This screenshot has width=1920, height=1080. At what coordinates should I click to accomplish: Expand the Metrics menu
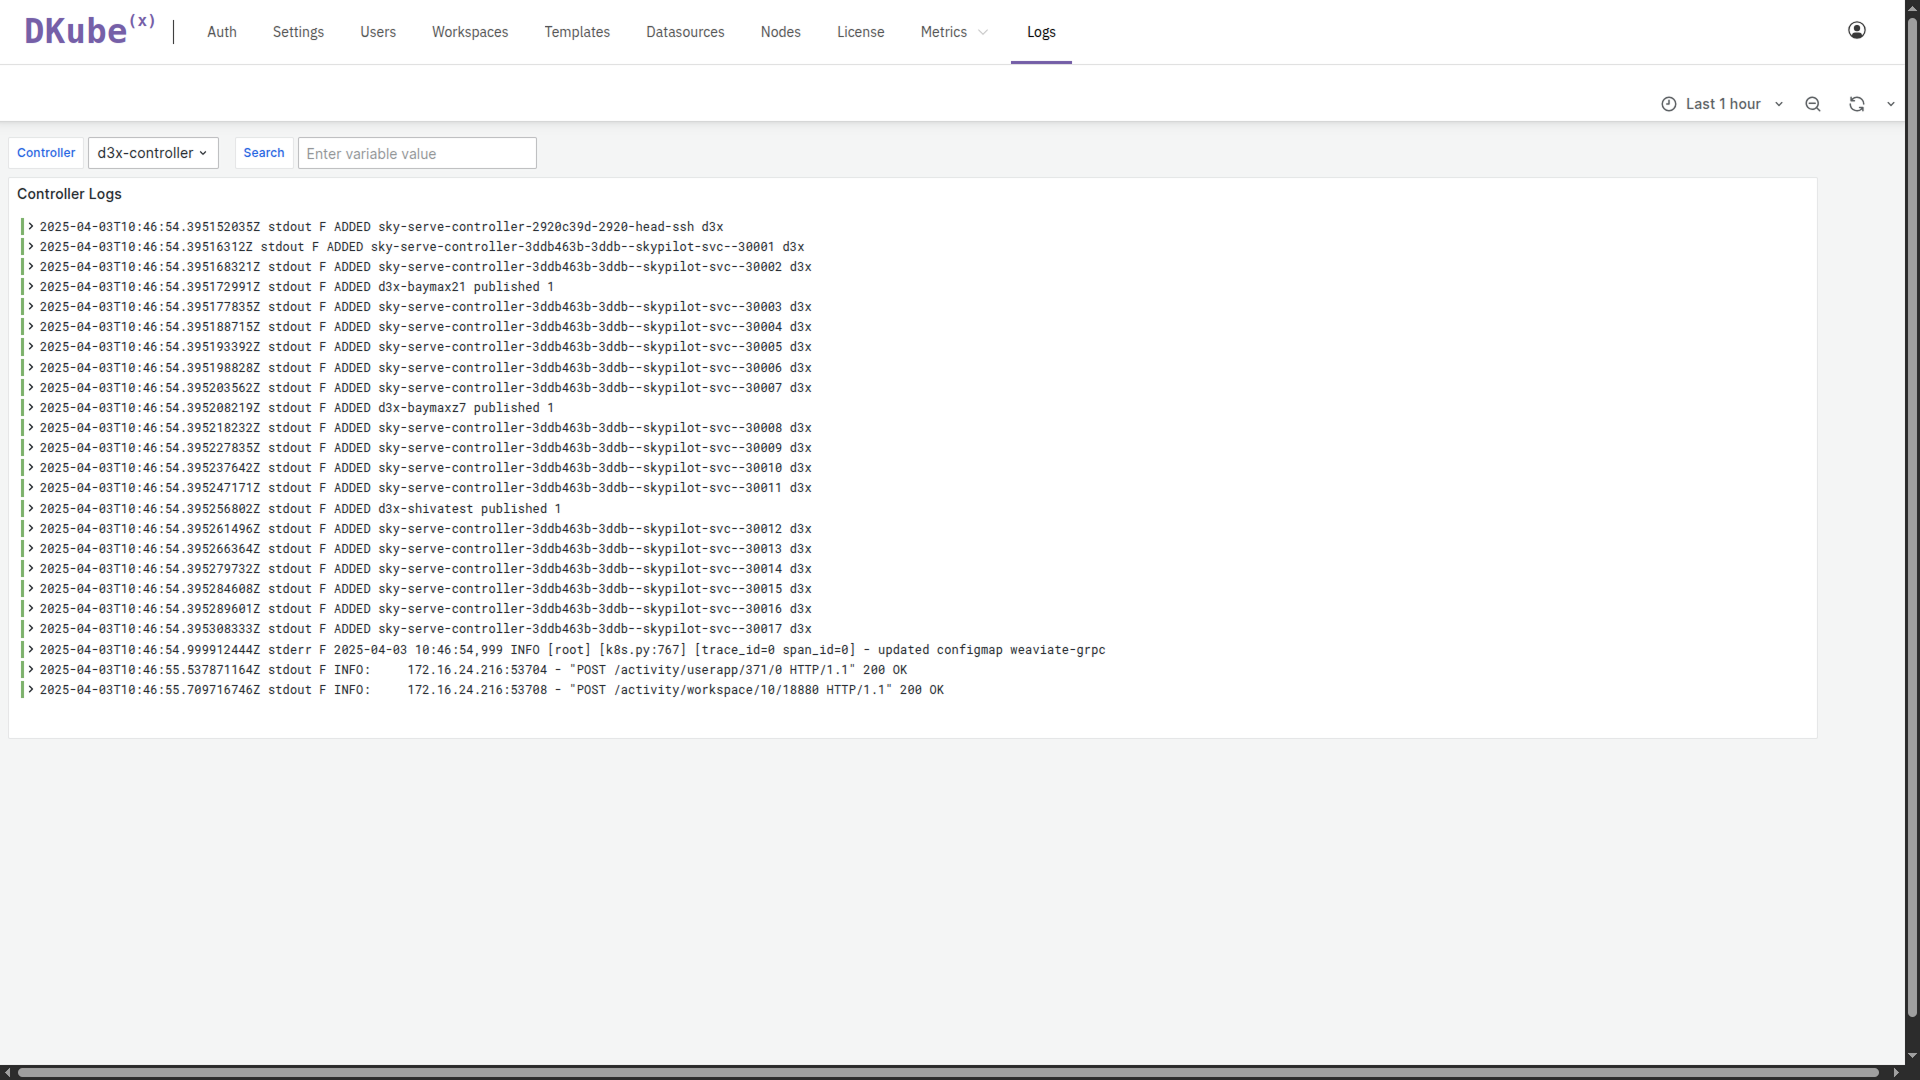pyautogui.click(x=954, y=32)
